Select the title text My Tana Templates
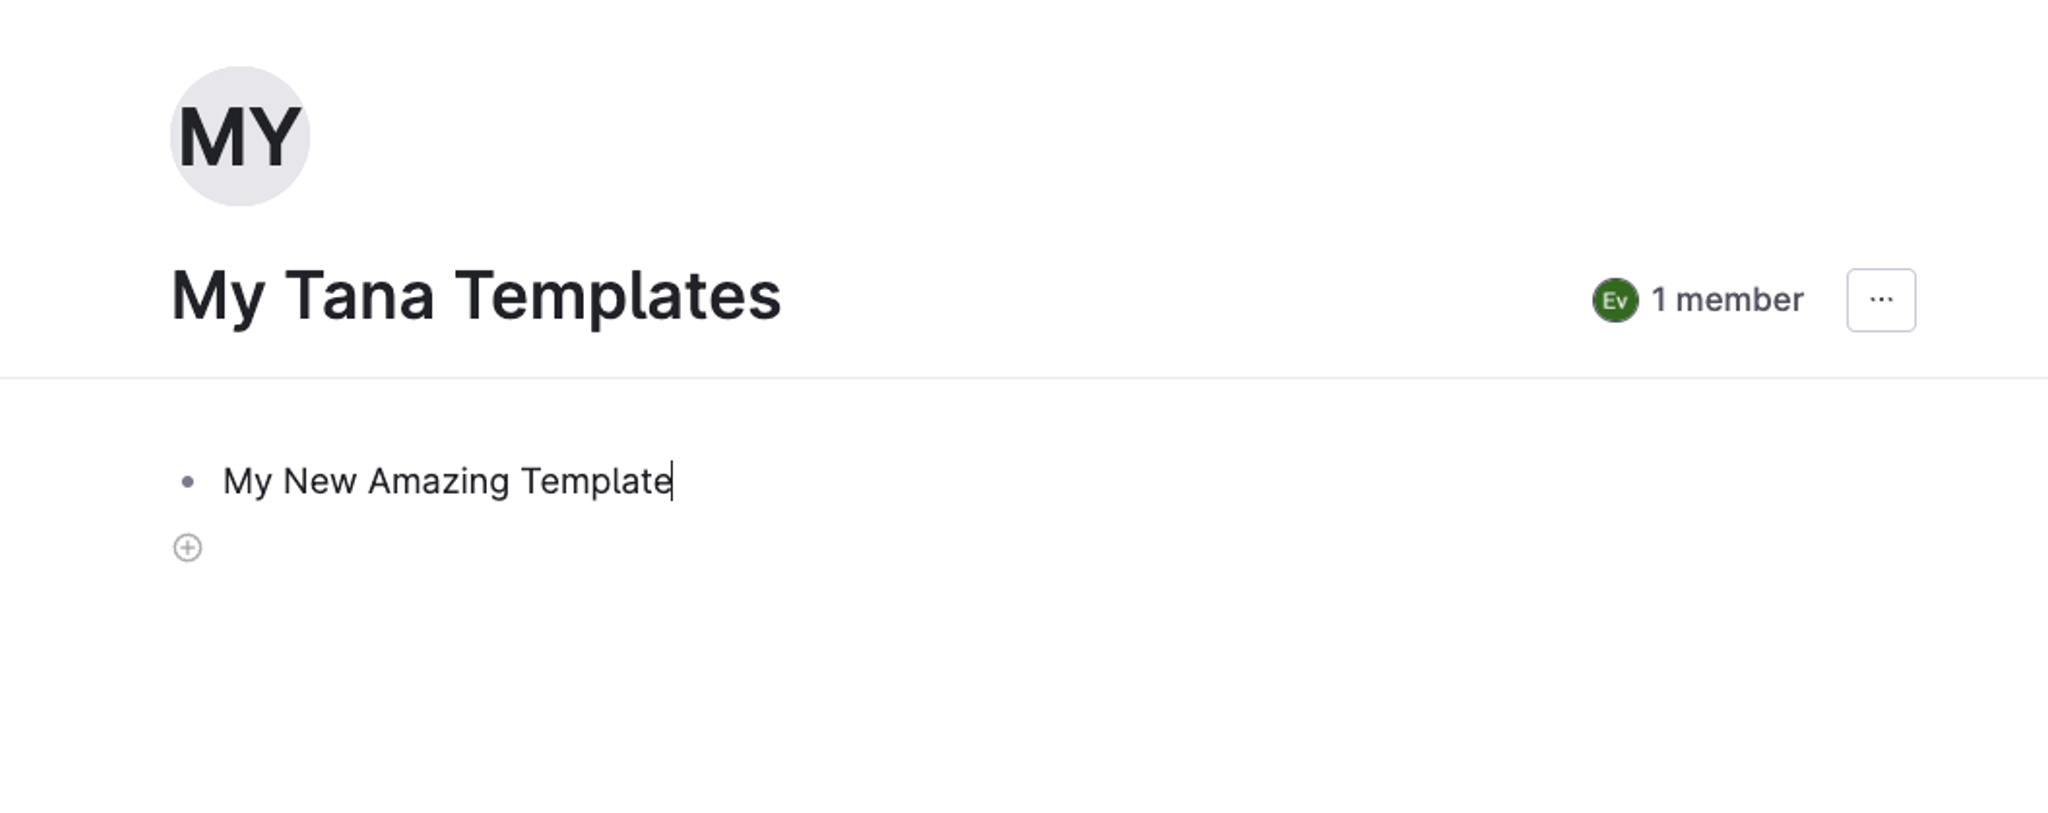The width and height of the screenshot is (2048, 813). point(475,294)
